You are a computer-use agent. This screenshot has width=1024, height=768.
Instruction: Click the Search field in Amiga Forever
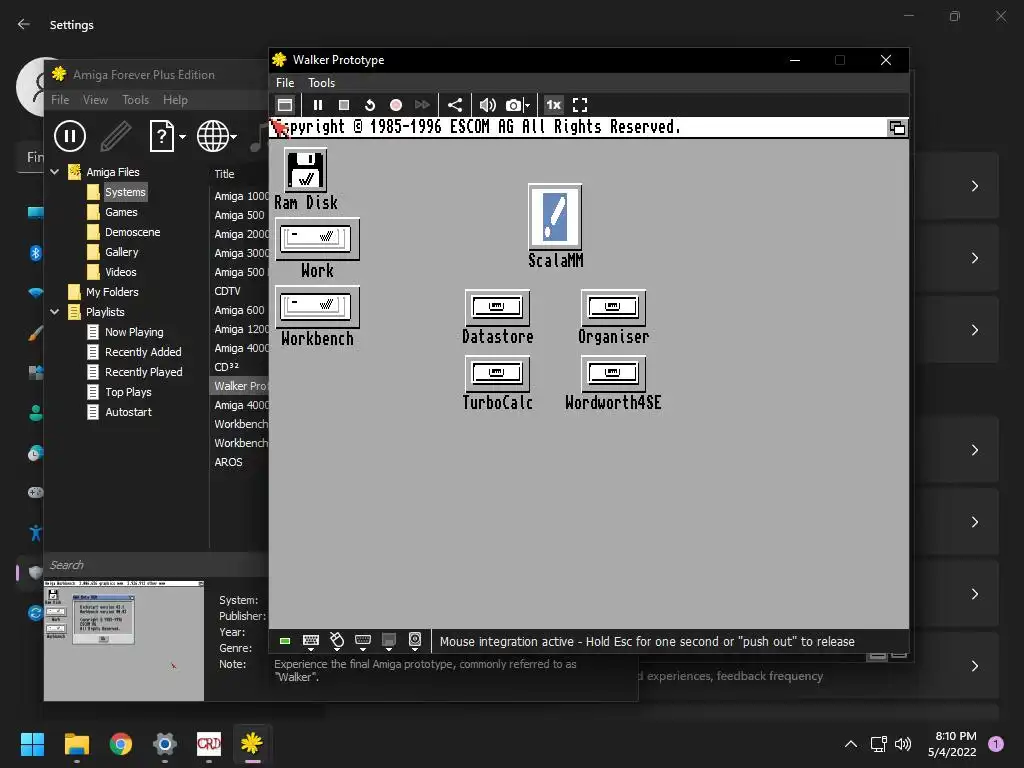(x=156, y=565)
